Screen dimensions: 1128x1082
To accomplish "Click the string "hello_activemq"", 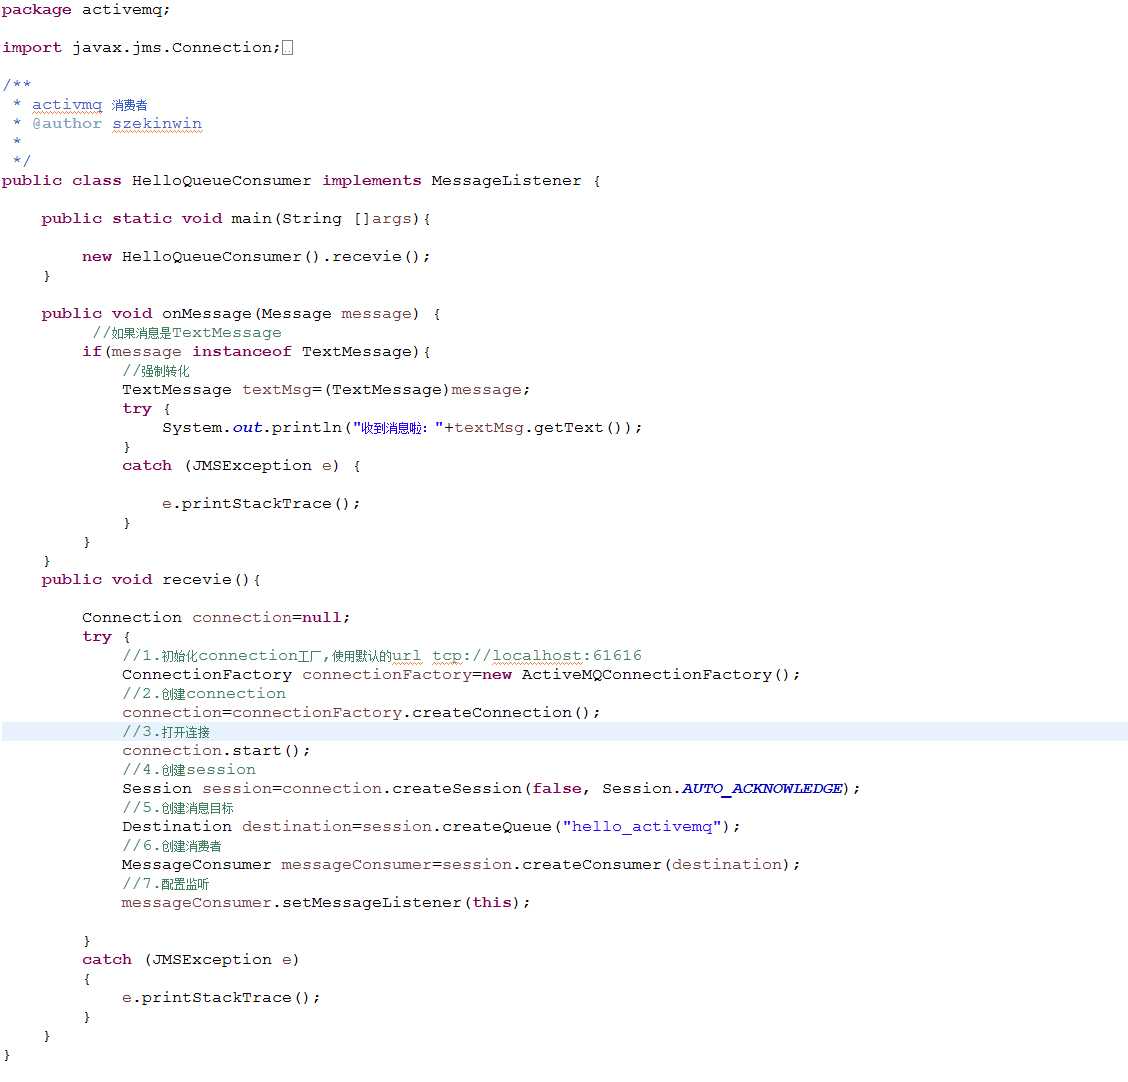I will [642, 827].
